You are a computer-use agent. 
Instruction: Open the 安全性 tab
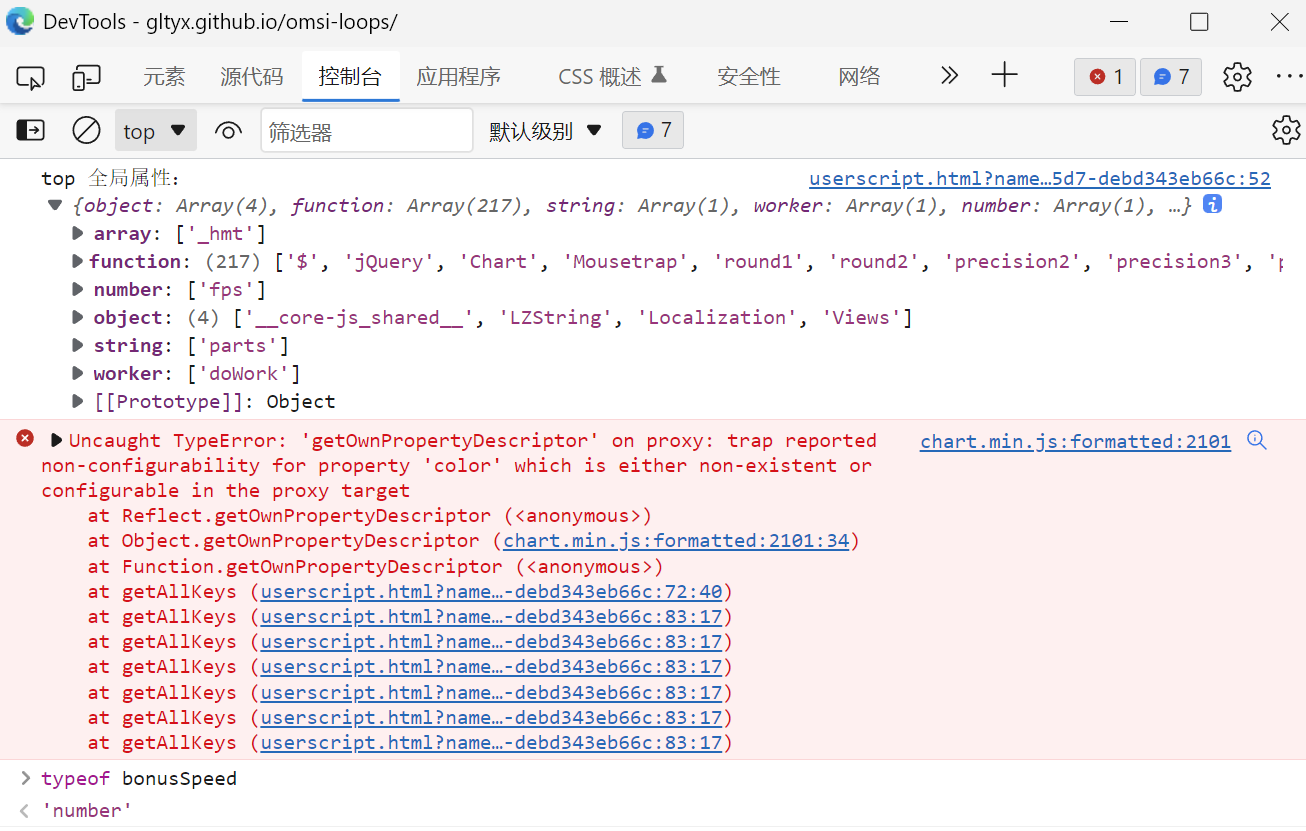pos(749,77)
